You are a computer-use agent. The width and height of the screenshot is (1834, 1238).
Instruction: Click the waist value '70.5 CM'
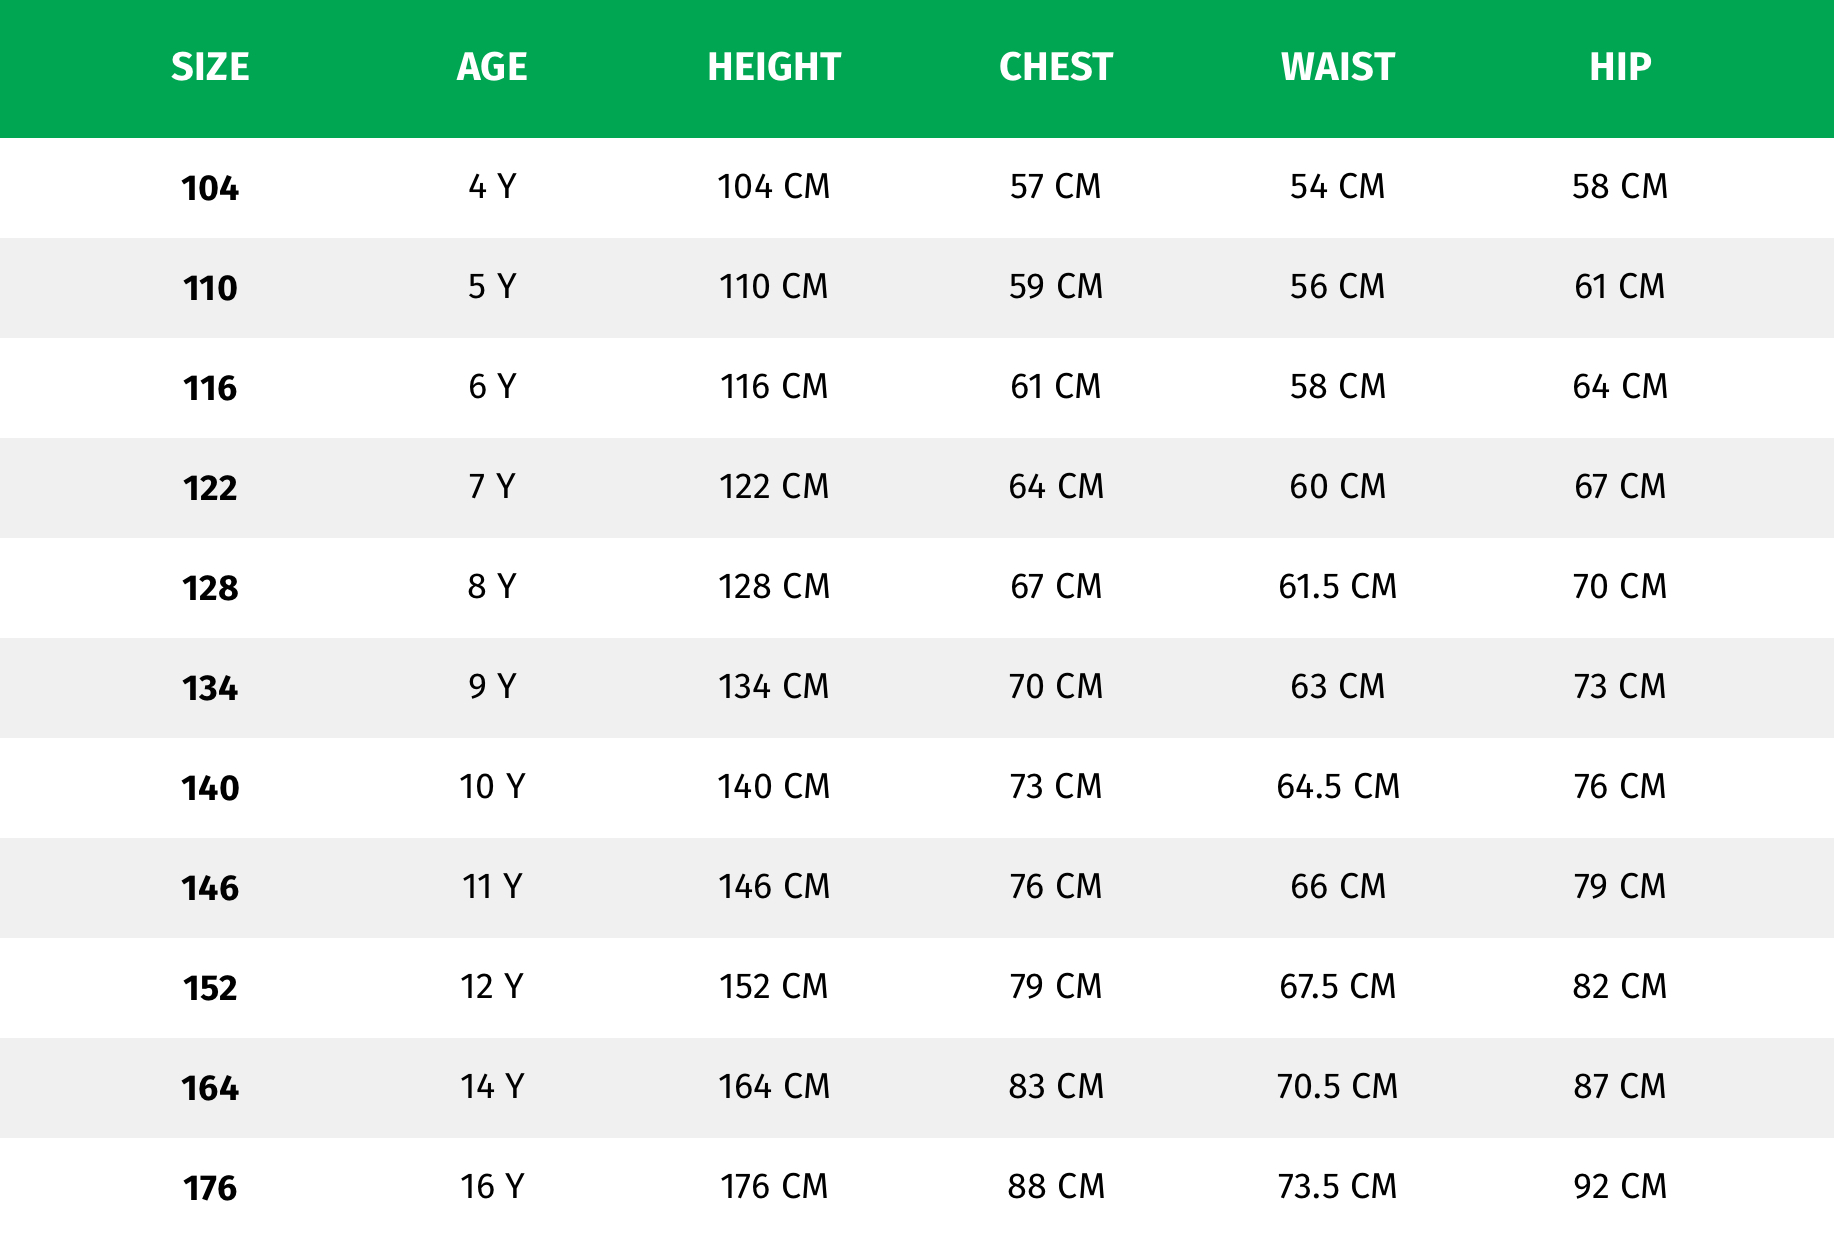point(1338,1086)
